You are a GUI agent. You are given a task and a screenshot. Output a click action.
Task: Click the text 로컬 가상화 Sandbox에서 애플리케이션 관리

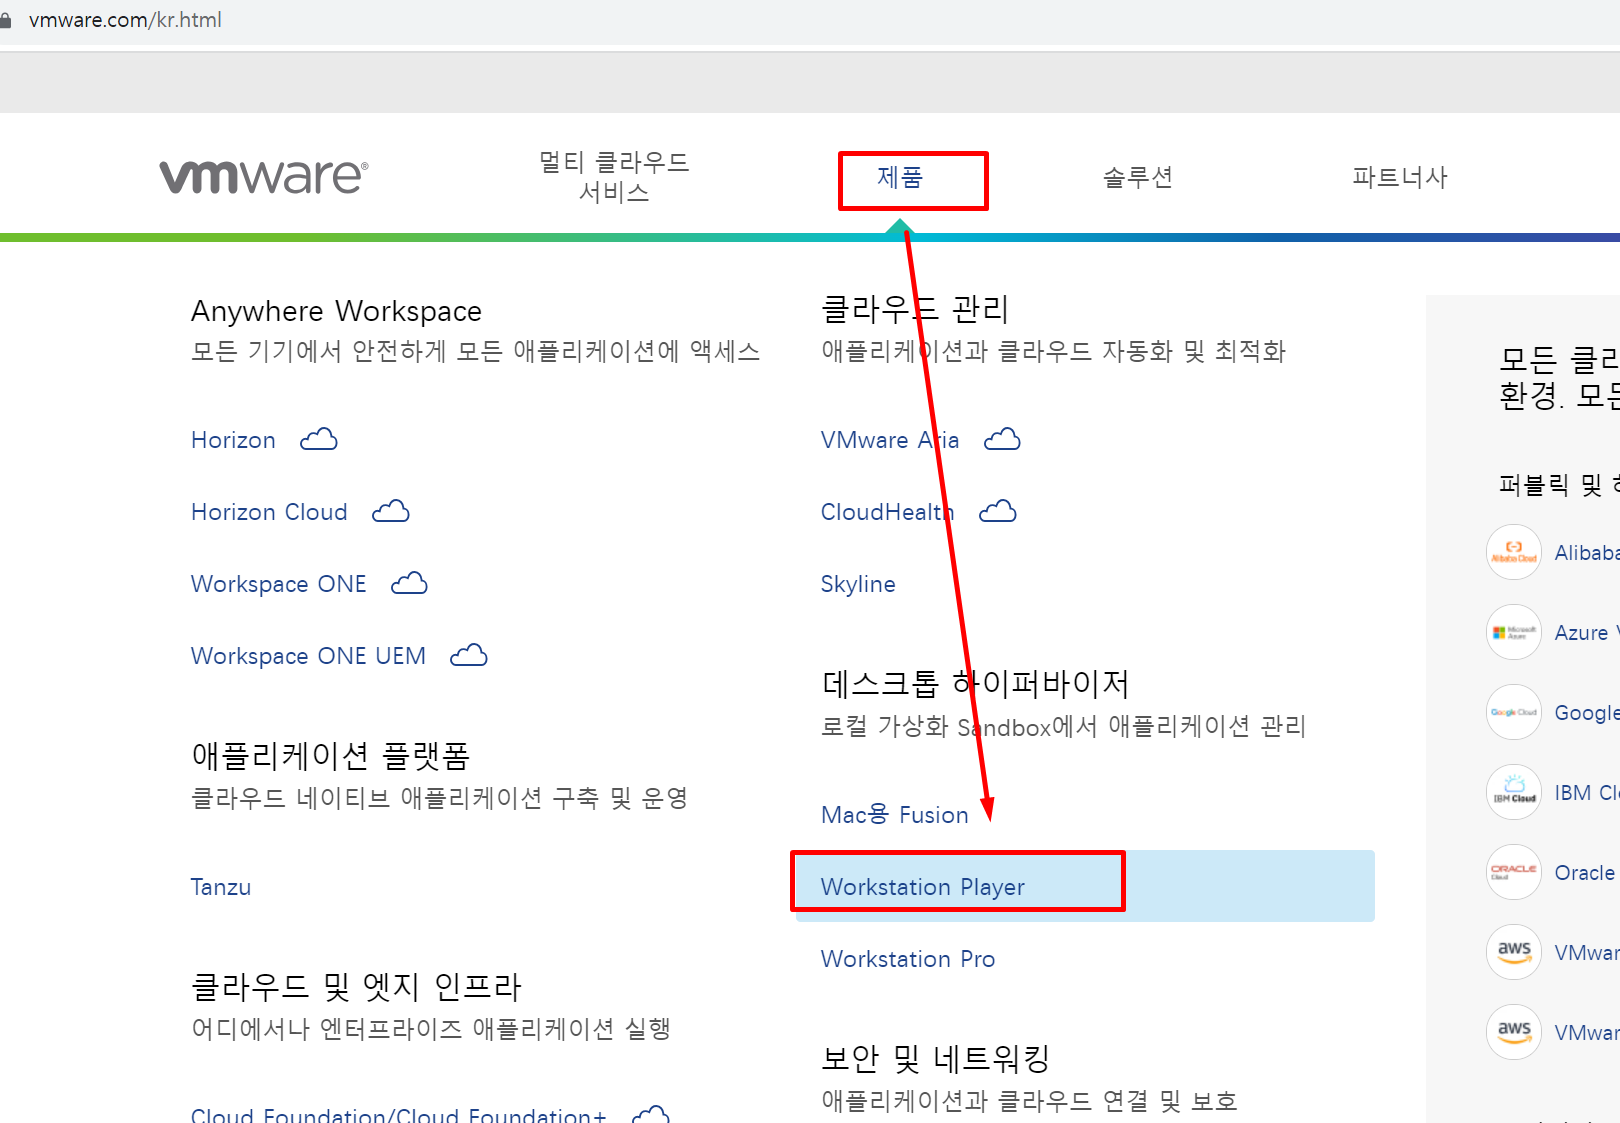coord(1064,726)
